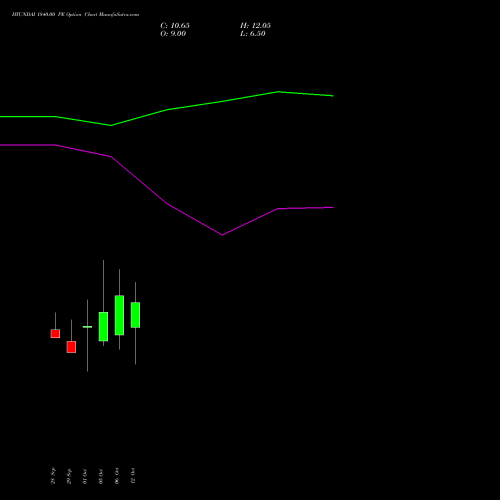Click the '01 Oct' date axis label
Viewport: 500px width, 500px height.
pyautogui.click(x=85, y=476)
